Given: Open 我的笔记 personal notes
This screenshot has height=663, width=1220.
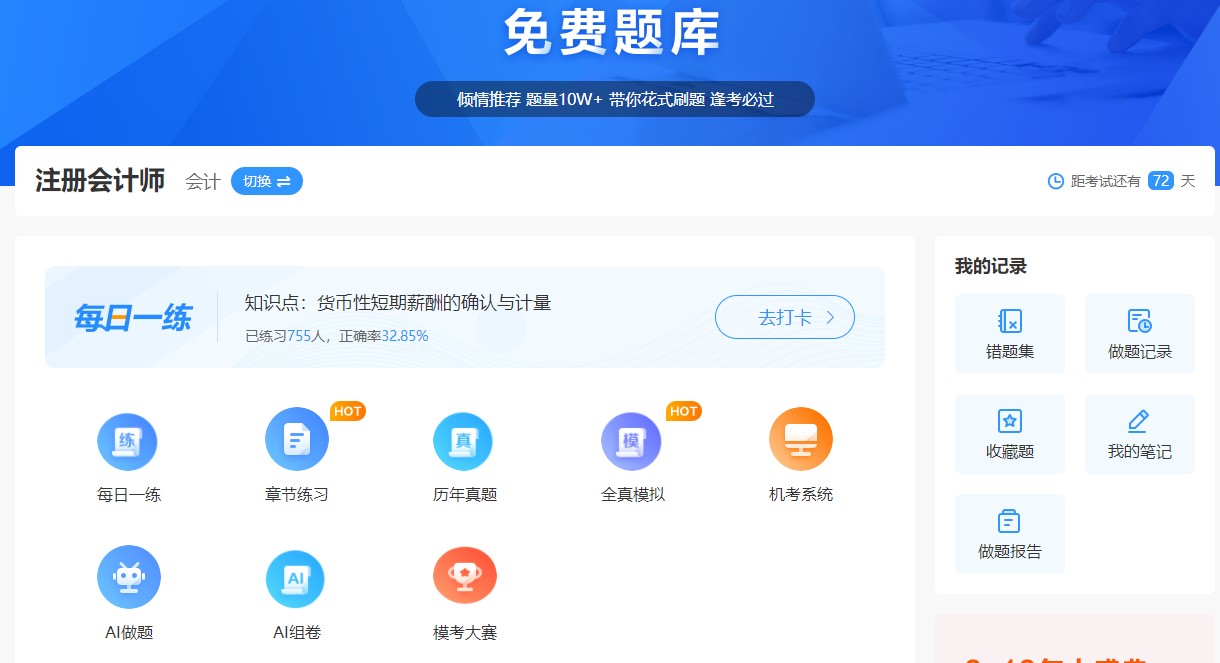Looking at the screenshot, I should pyautogui.click(x=1139, y=433).
